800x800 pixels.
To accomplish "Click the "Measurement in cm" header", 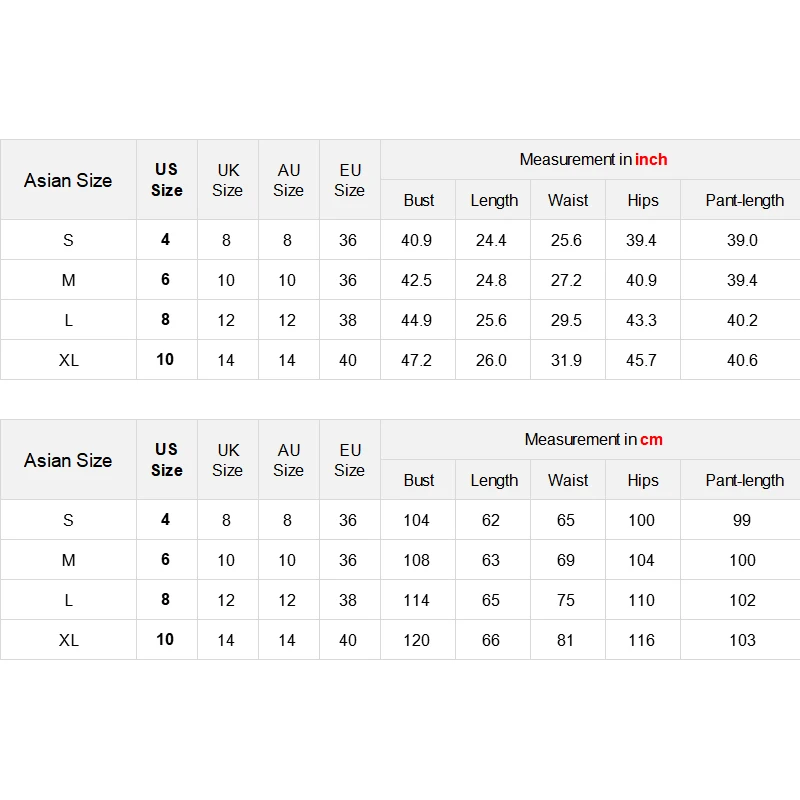I will (593, 440).
